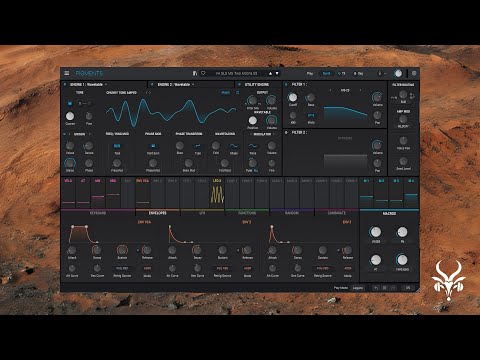Click the Filter 1 Cutoff knob

(x=293, y=97)
